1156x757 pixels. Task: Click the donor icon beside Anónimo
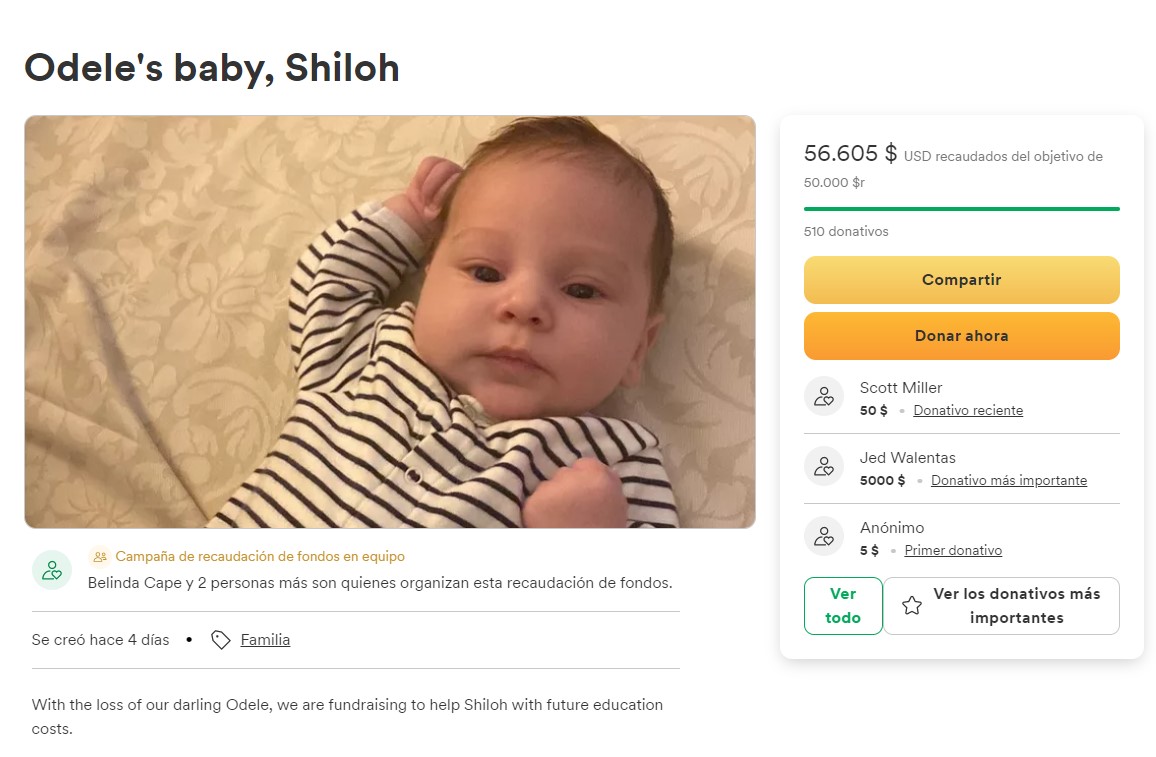(824, 536)
